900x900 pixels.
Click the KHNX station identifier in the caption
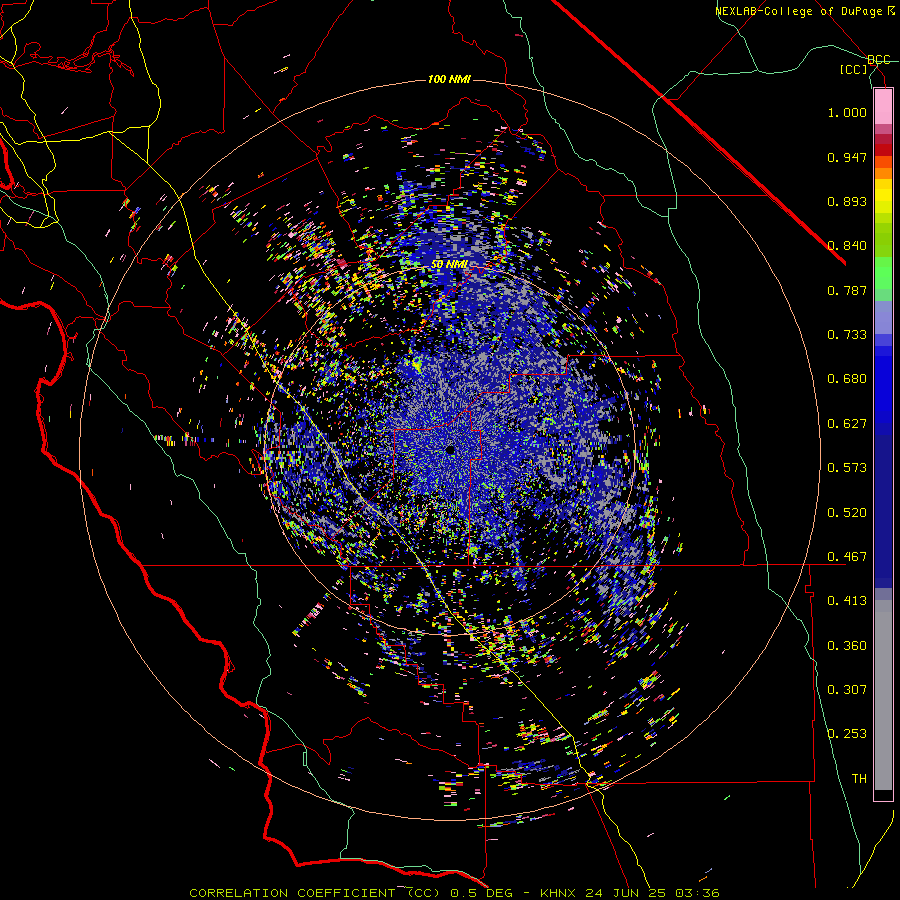pos(560,893)
